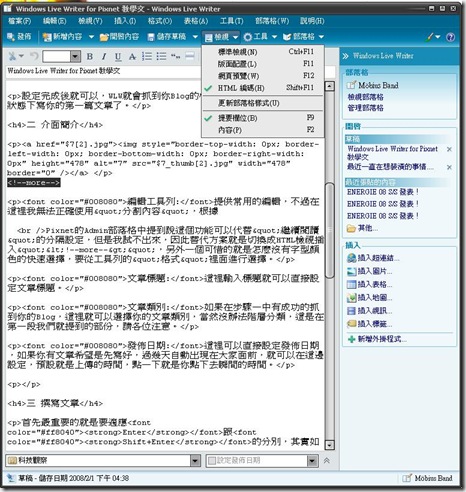Open the 新增內容 dropdown arrow
The width and height of the screenshot is (466, 492).
(x=91, y=37)
